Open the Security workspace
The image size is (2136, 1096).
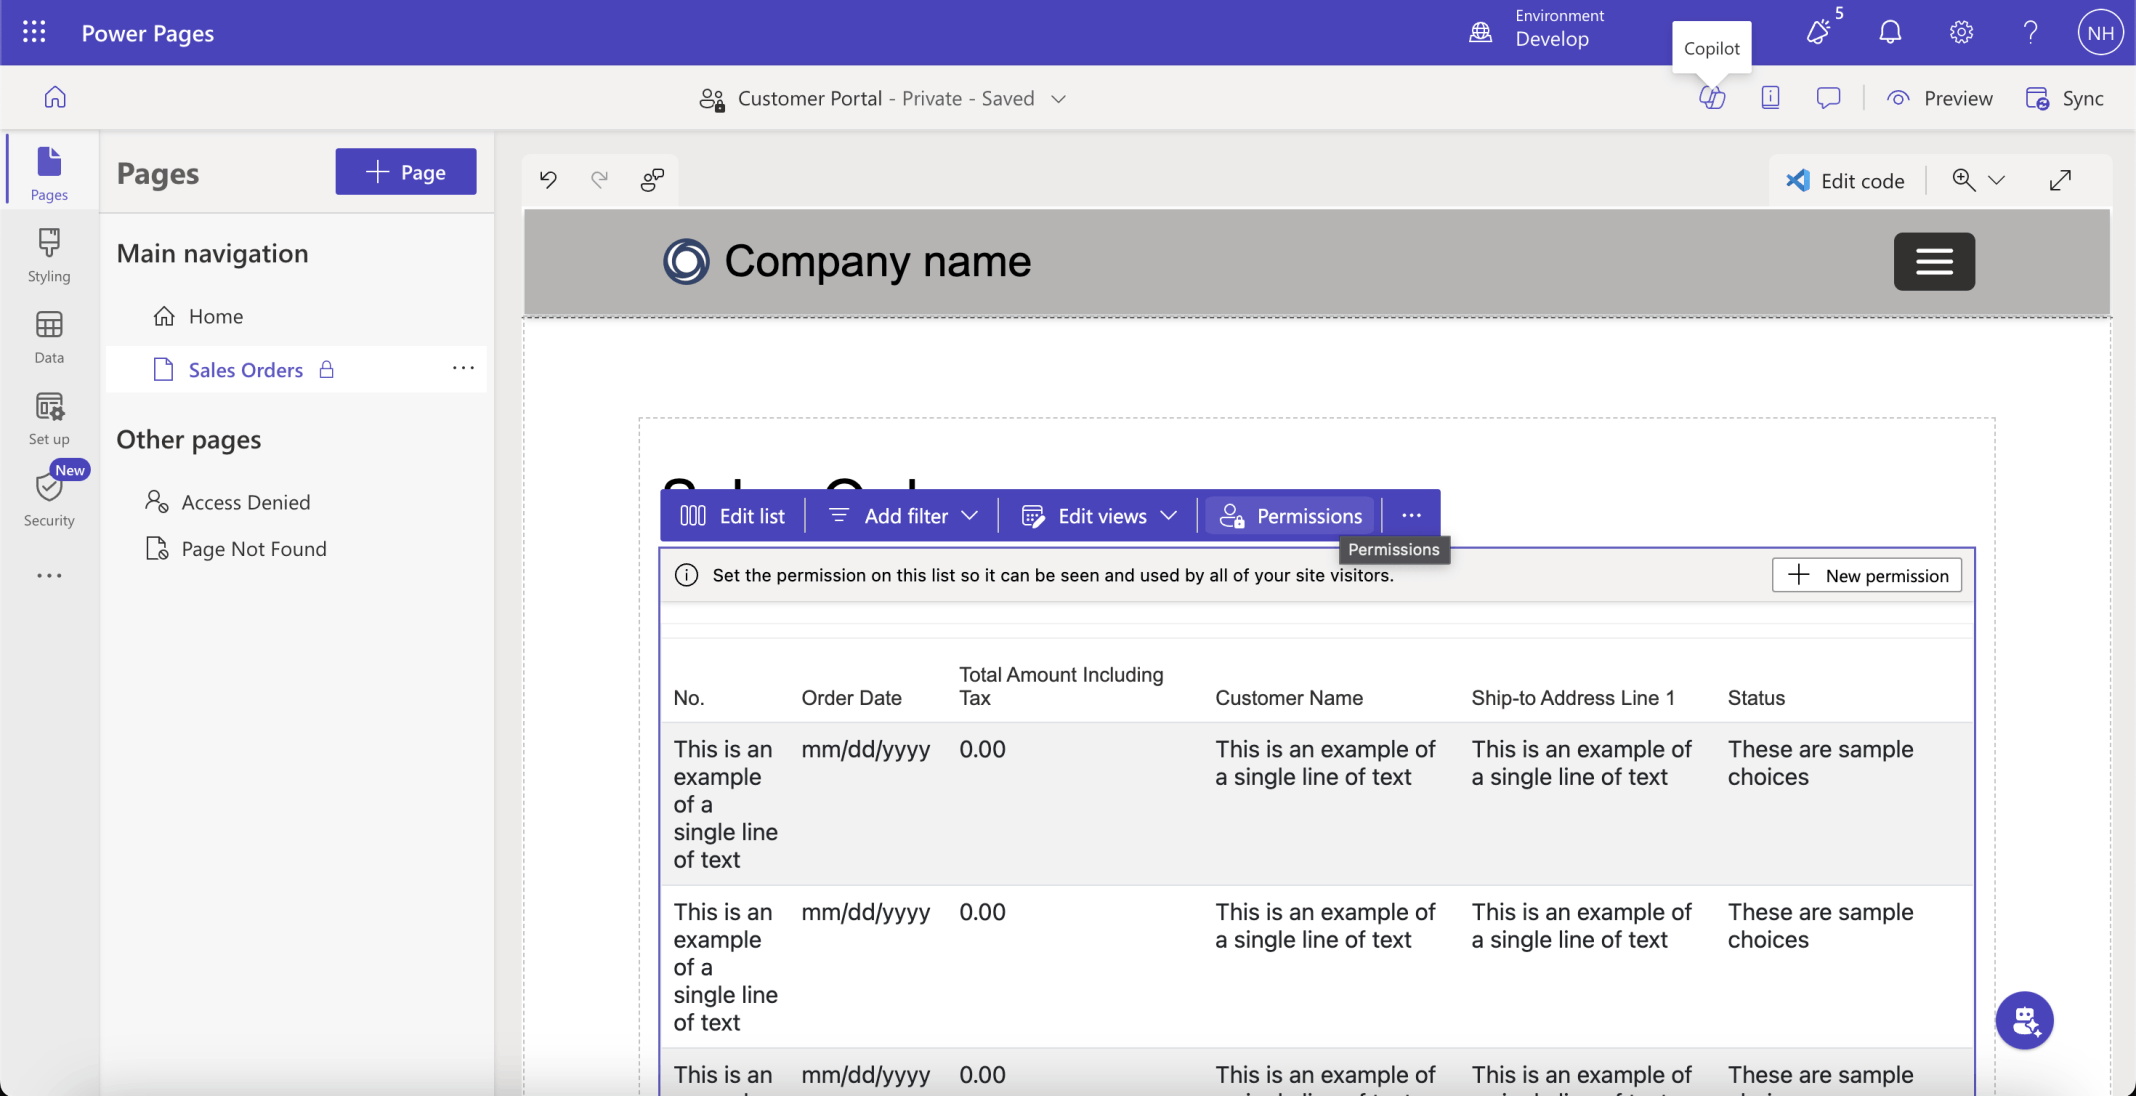click(x=49, y=499)
